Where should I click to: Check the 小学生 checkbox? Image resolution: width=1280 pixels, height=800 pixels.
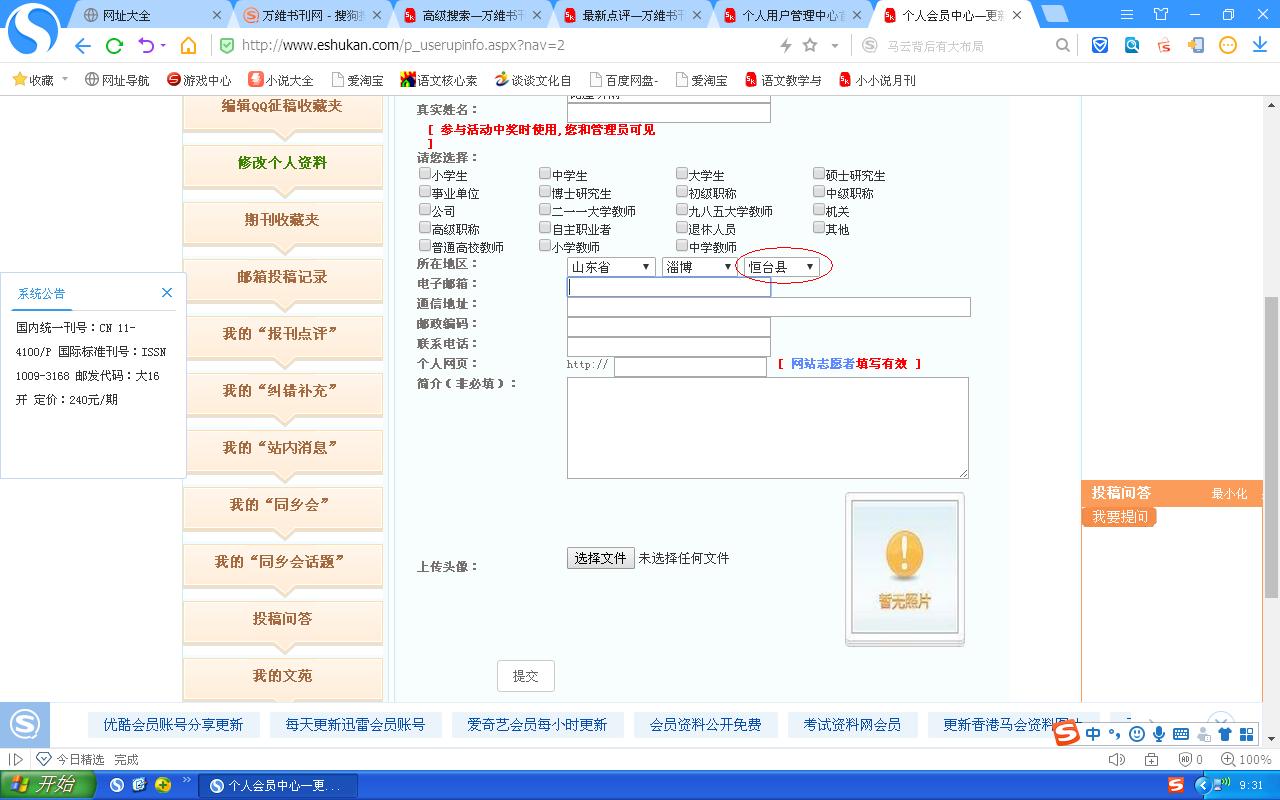click(x=425, y=174)
